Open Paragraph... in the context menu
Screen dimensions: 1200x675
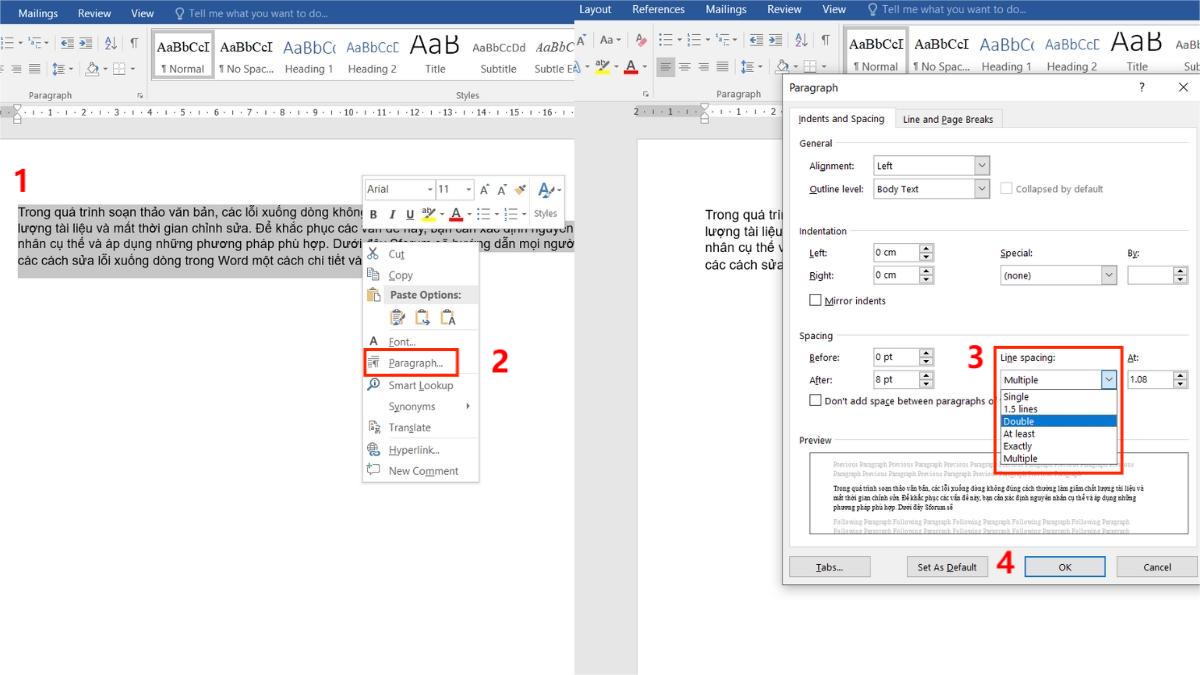[x=415, y=363]
